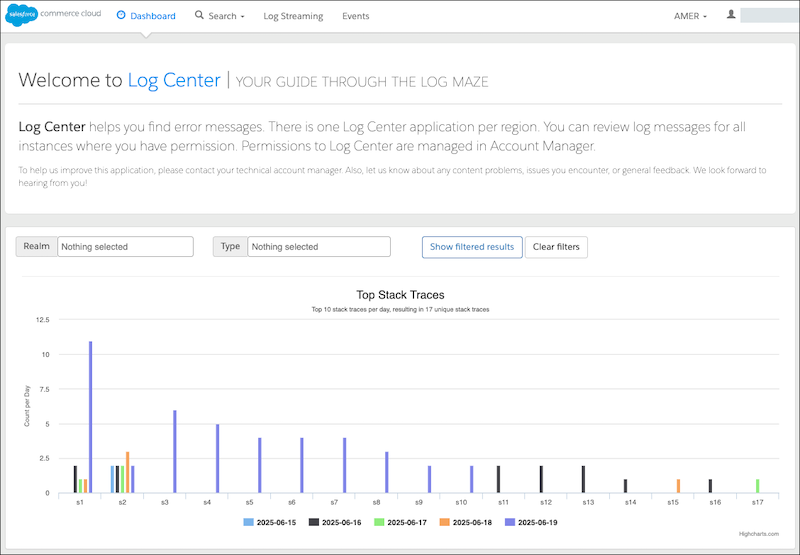
Task: Toggle the 2025-06-19 legend series
Action: (531, 522)
